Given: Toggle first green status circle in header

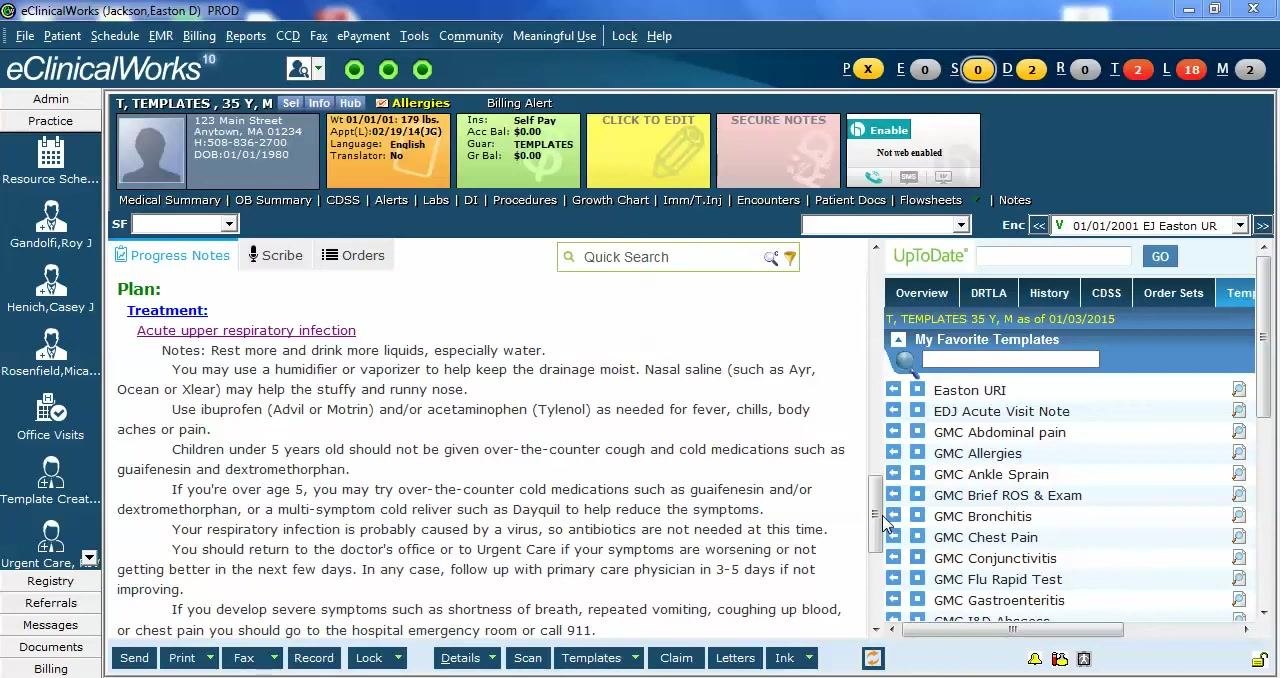Looking at the screenshot, I should 354,69.
